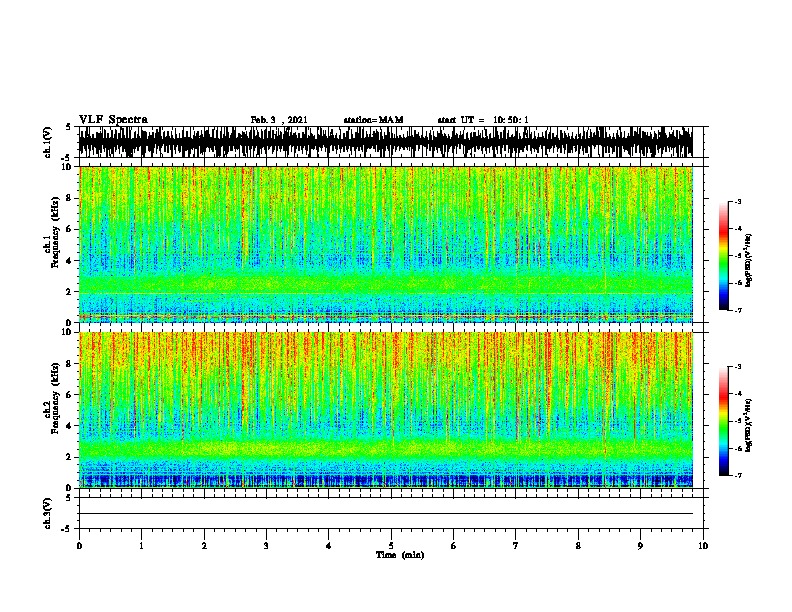792x612 pixels.
Task: Click the 4 tick on time axis
Action: [329, 545]
